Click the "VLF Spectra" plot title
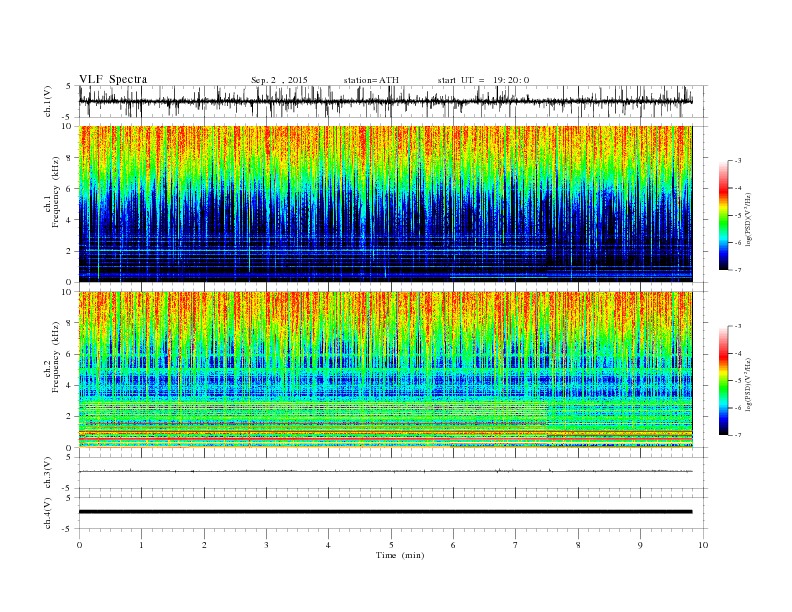Screen dimensions: 792x612 (113, 79)
